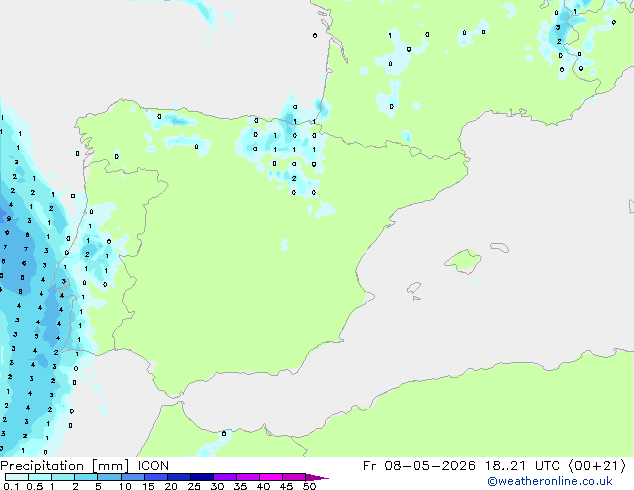This screenshot has height=490, width=634.
Task: Click the 10 to 15 mm legend swatch
Action: [132, 477]
